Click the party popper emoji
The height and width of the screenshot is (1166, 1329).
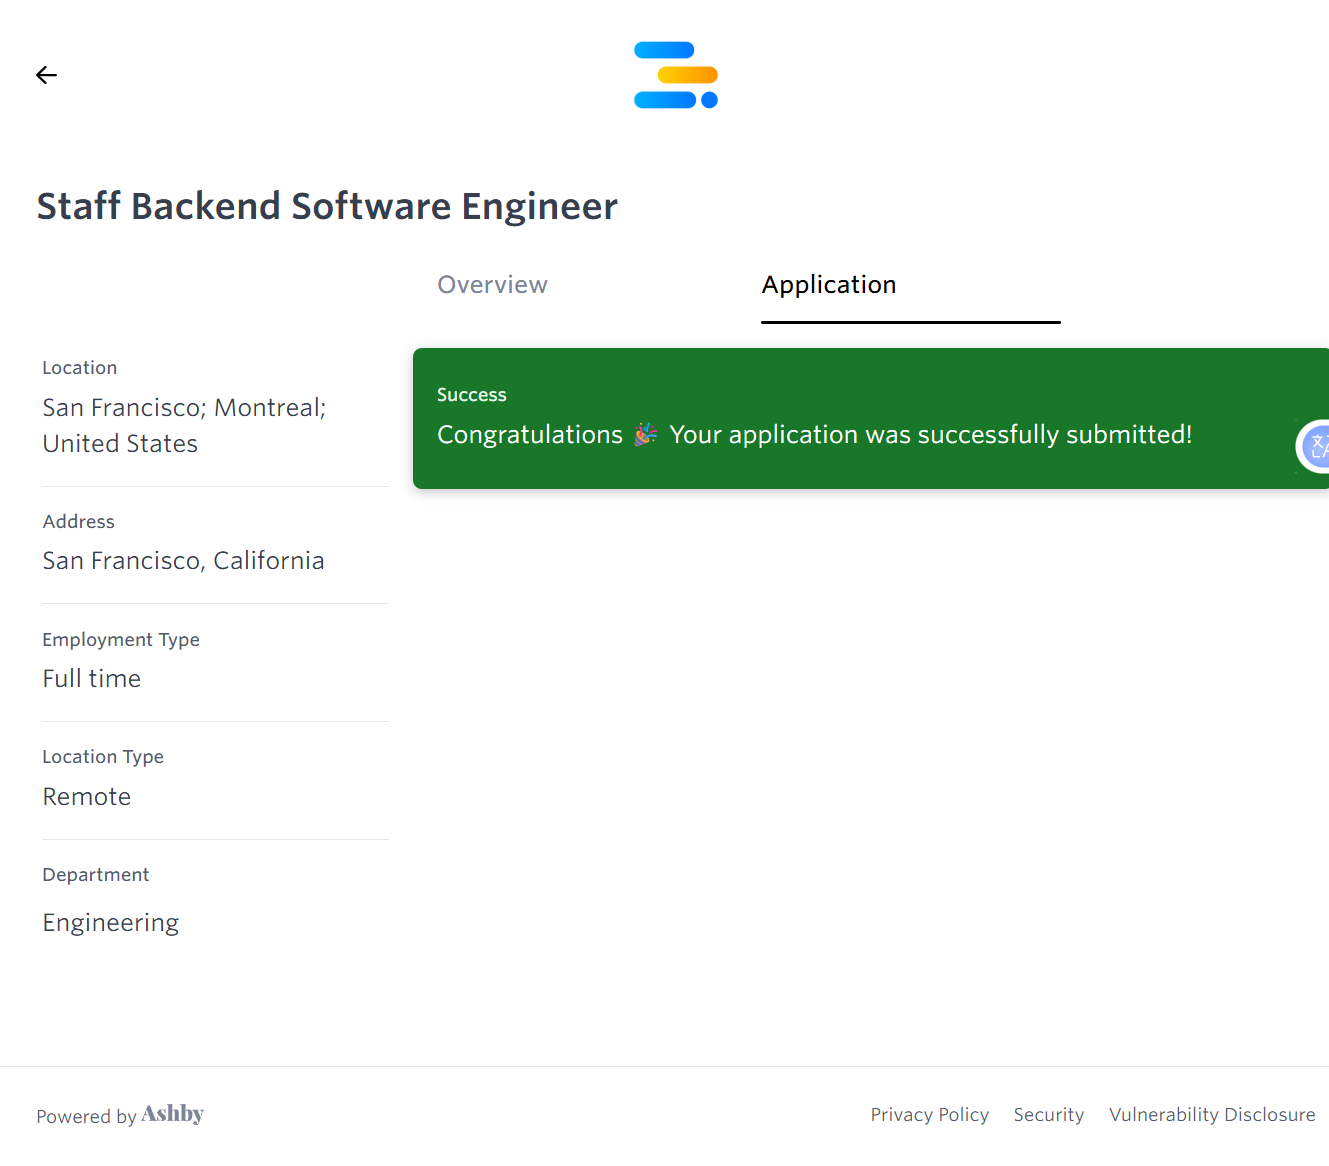click(x=646, y=434)
